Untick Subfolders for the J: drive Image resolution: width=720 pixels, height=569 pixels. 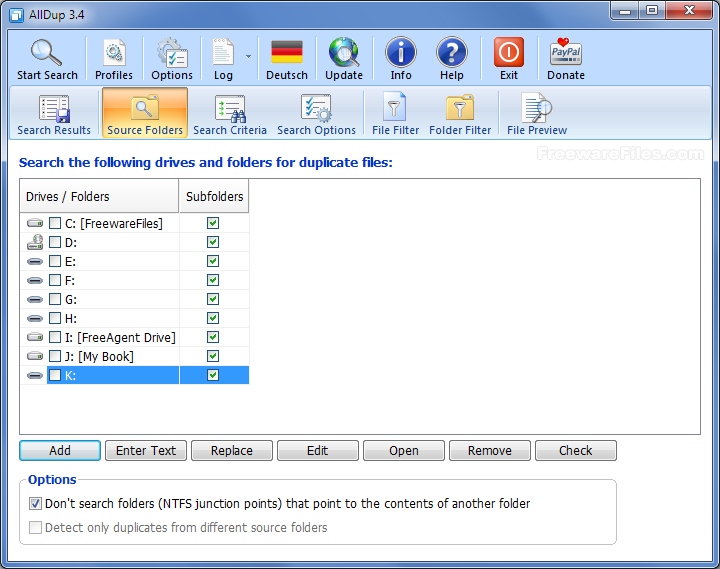(x=213, y=356)
